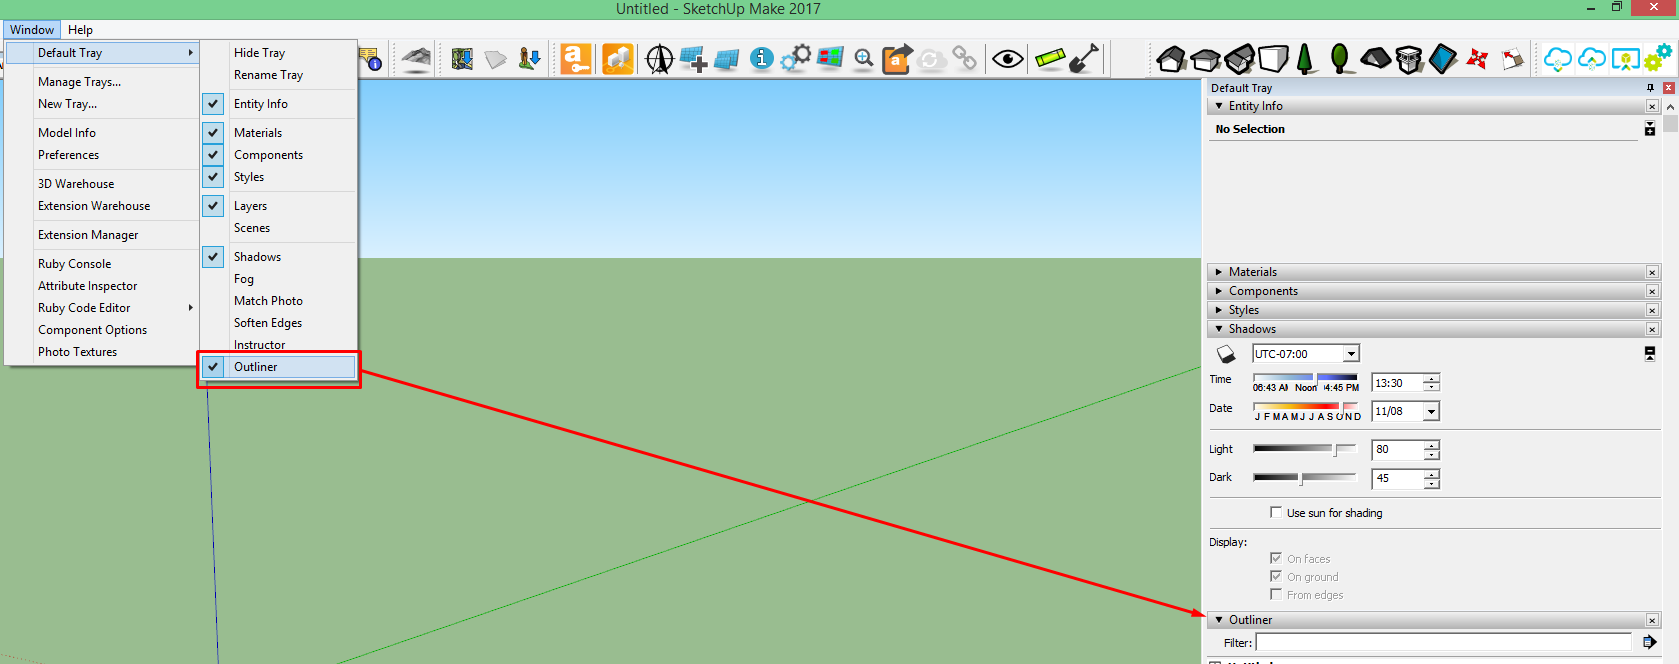The image size is (1679, 664).
Task: Collapse the Outliner panel
Action: (x=1218, y=620)
